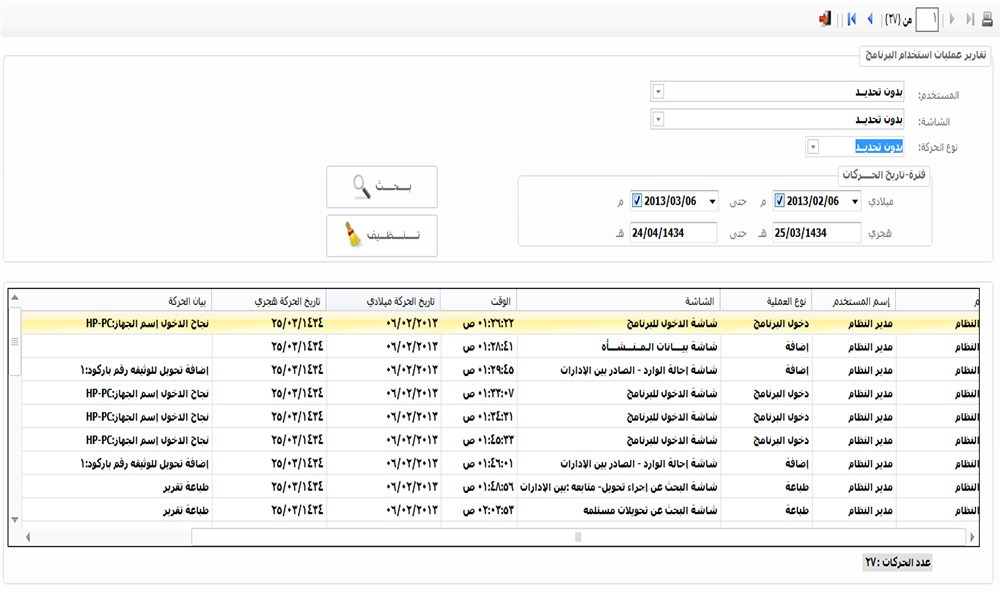Click the red exit door icon
Viewport: 1000px width, 590px height.
coord(826,19)
